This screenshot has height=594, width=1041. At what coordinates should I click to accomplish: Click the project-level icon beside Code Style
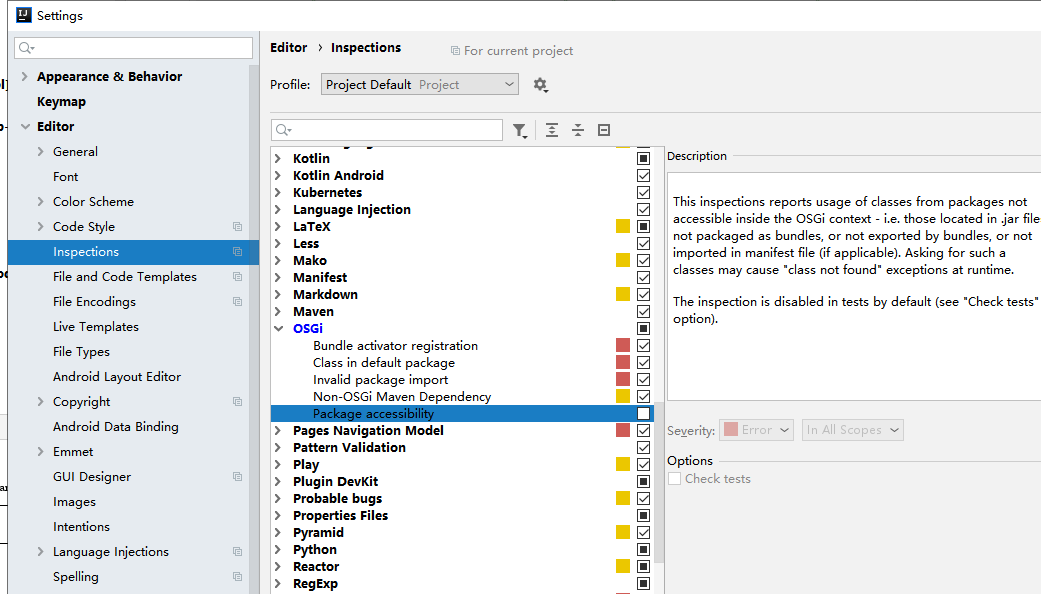click(x=238, y=227)
